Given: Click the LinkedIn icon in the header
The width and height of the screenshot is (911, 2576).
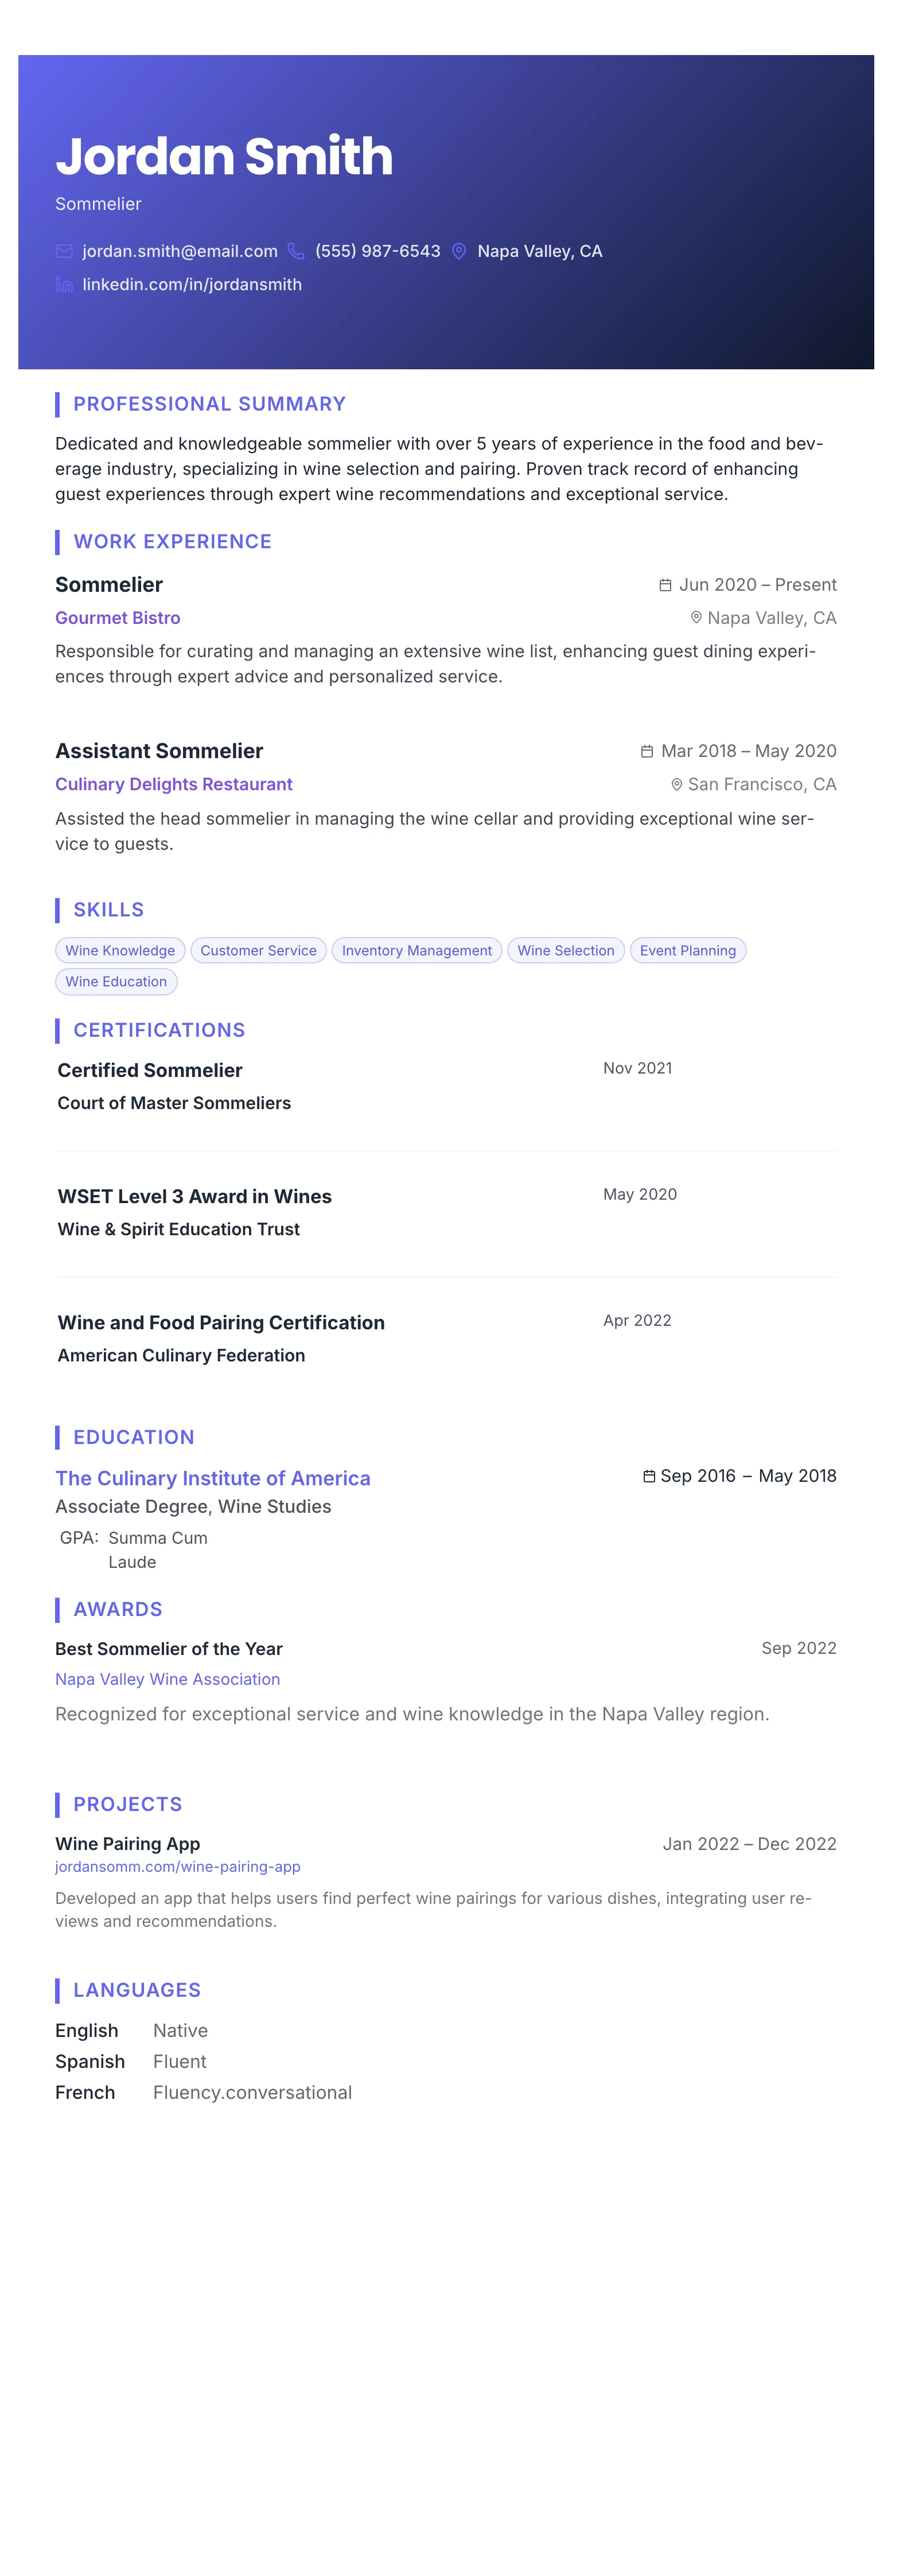Looking at the screenshot, I should 64,285.
